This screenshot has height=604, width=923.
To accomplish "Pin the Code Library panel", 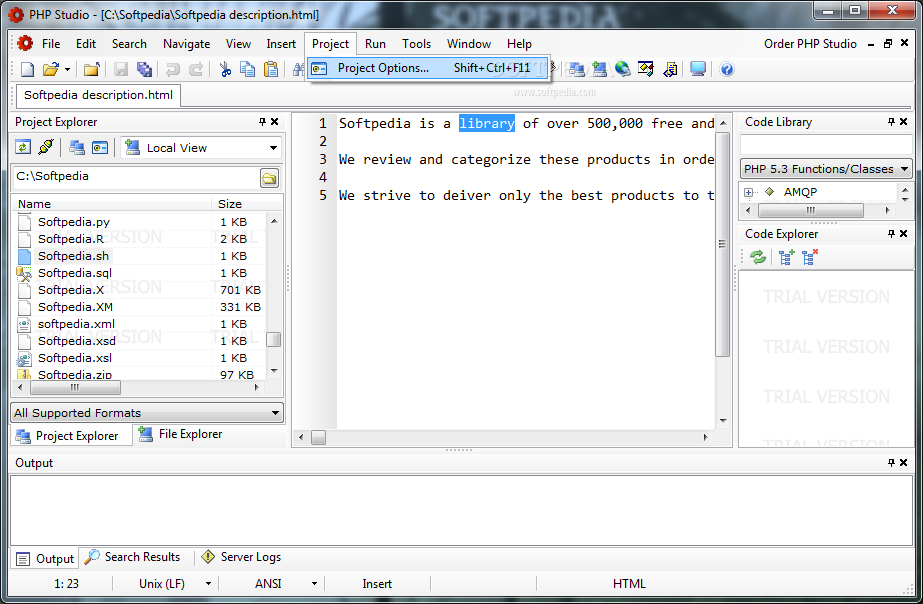I will pyautogui.click(x=891, y=122).
